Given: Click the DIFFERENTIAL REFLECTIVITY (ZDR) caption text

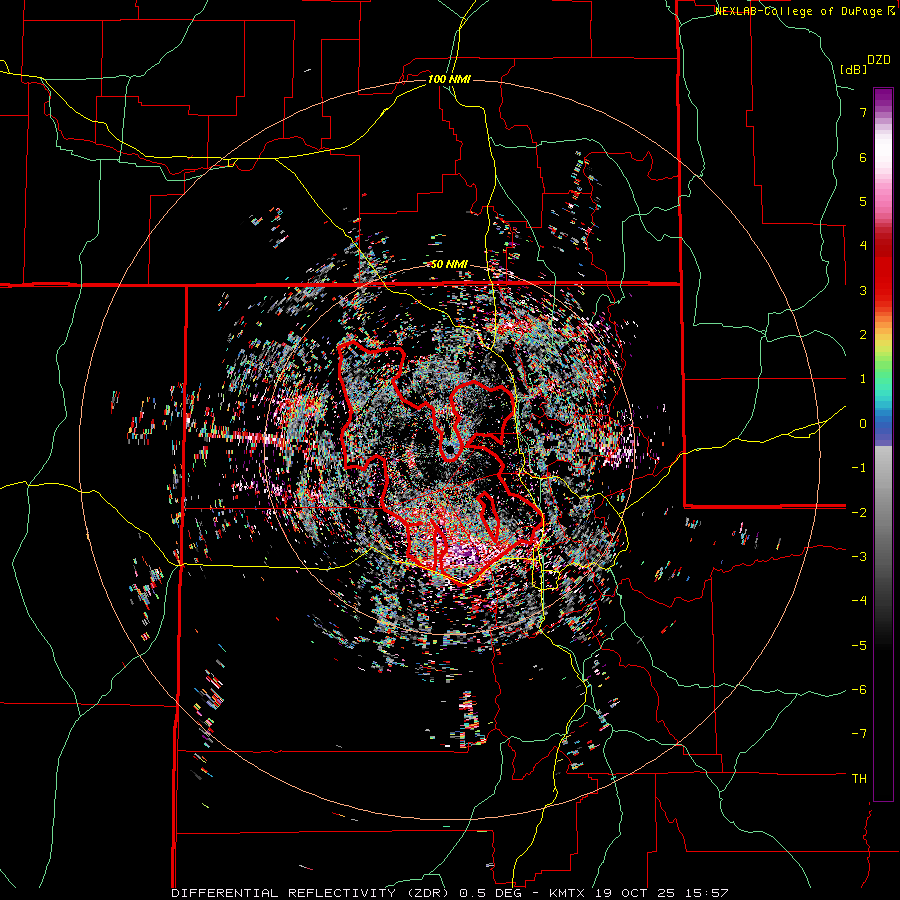Looking at the screenshot, I should (312, 893).
